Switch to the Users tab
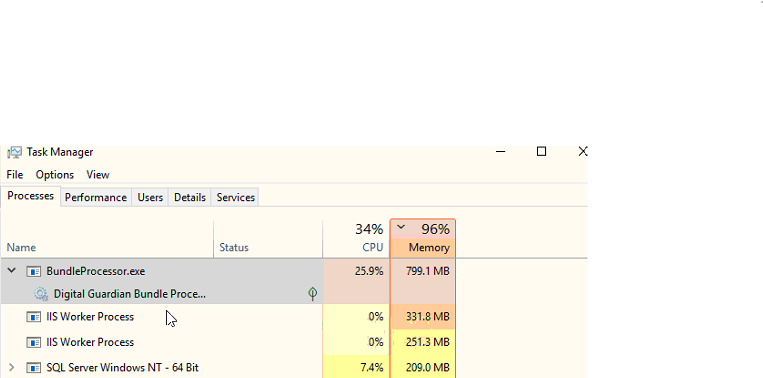763x378 pixels. 150,198
